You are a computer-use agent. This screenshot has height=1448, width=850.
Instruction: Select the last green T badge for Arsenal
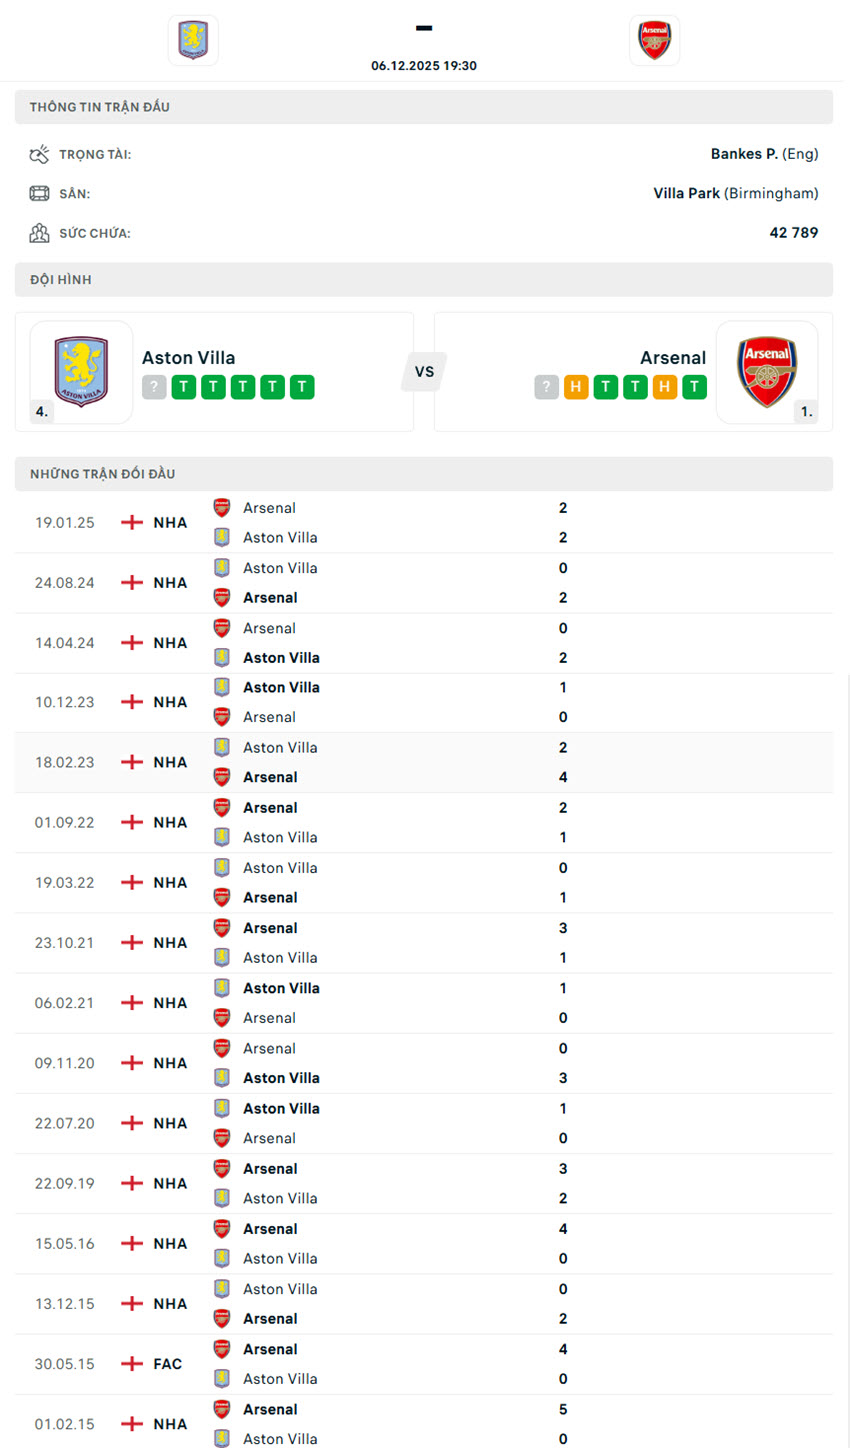pyautogui.click(x=696, y=387)
